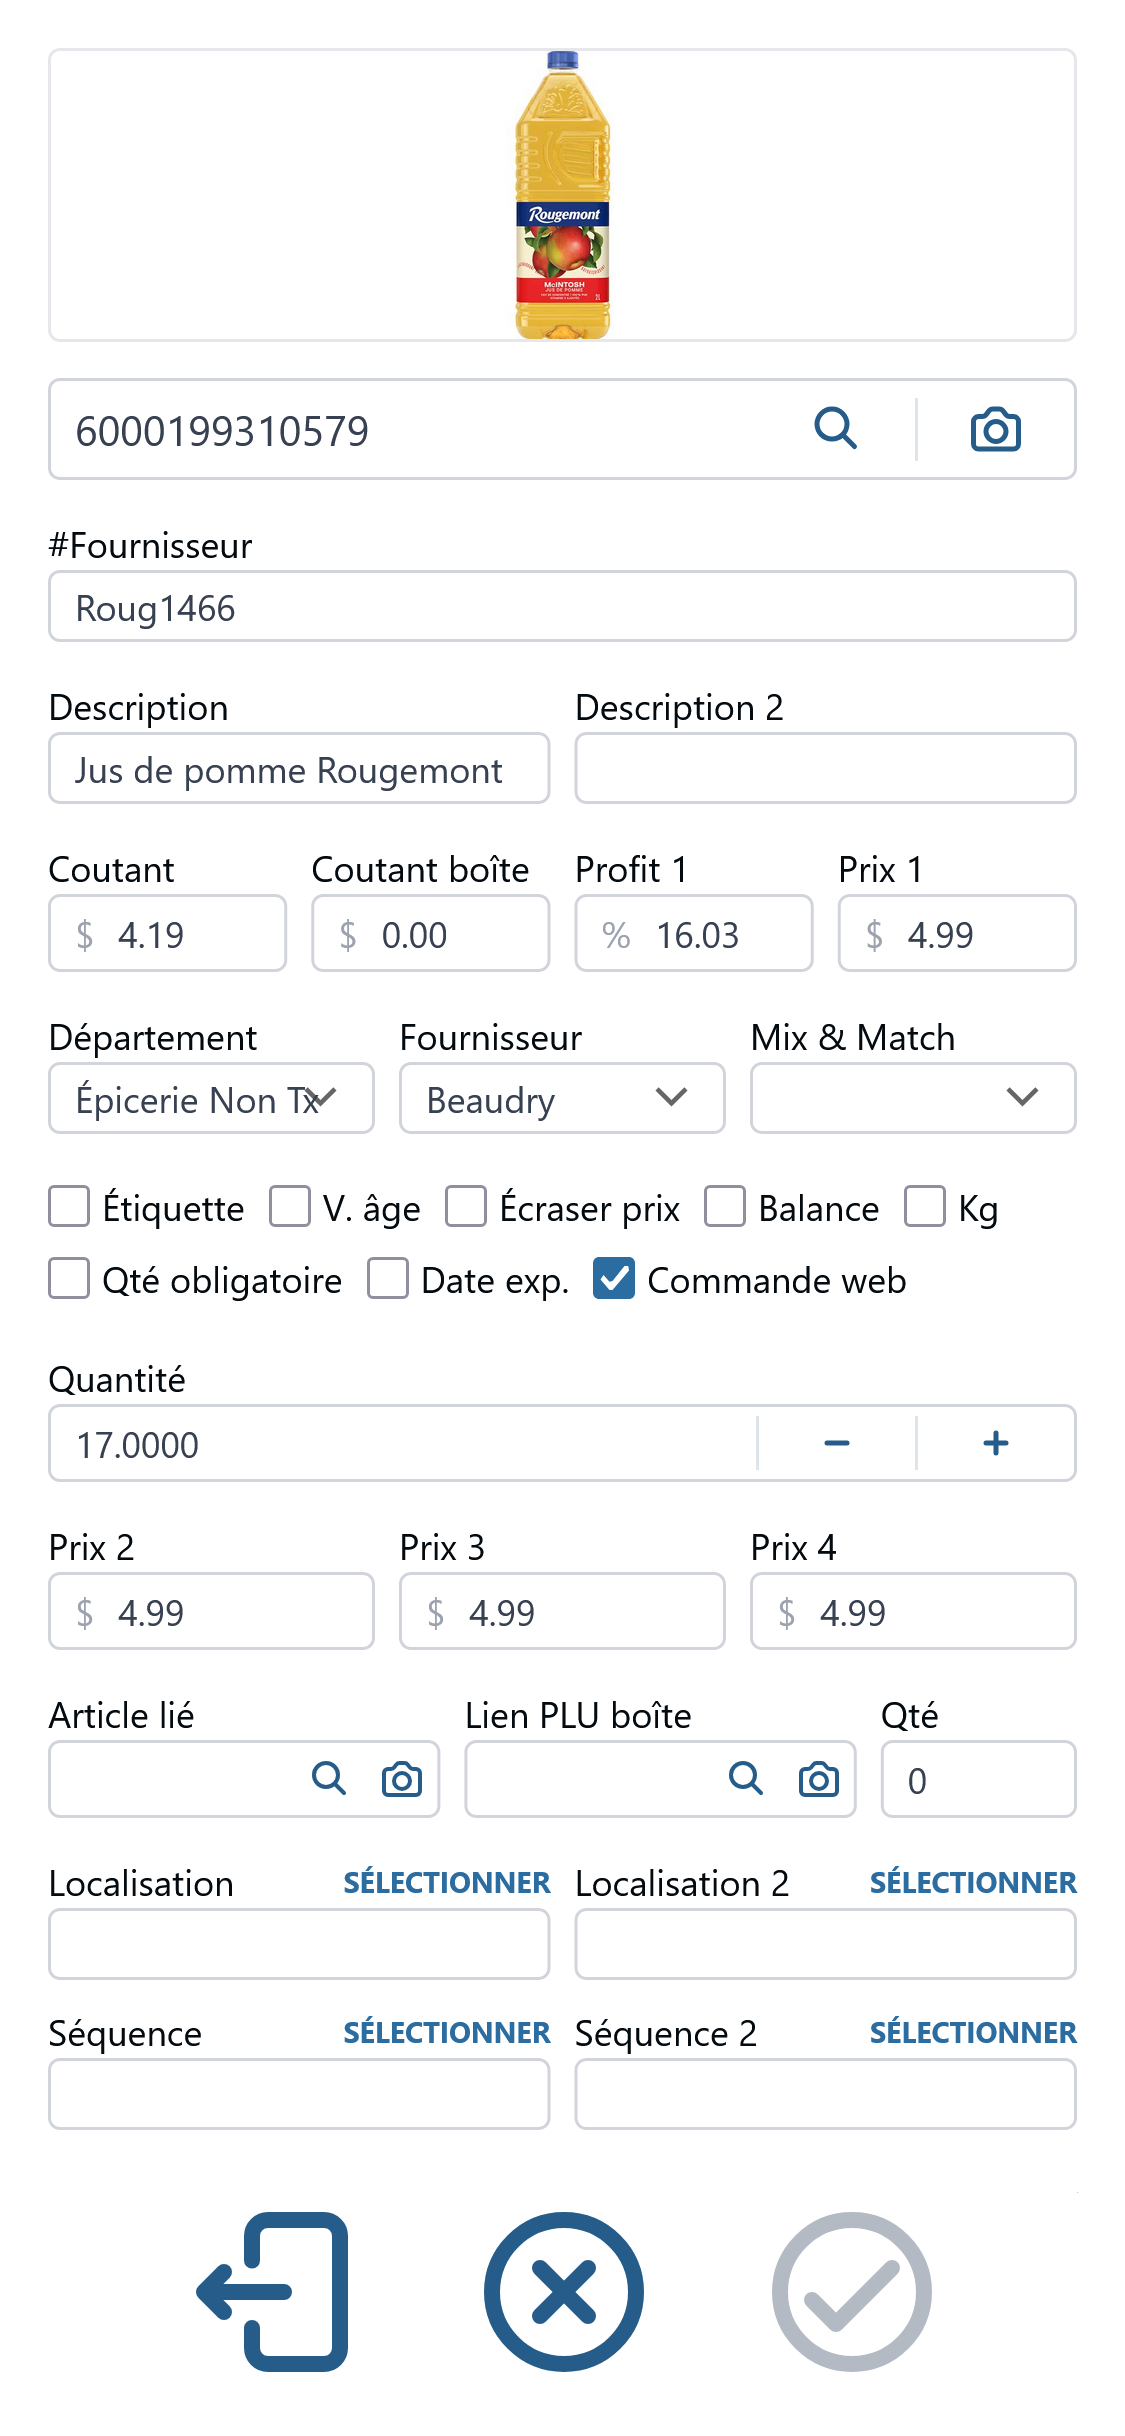Screen dimensions: 1125x2436
Task: Search for a linked article via Article lié magnifier
Action: point(329,1779)
